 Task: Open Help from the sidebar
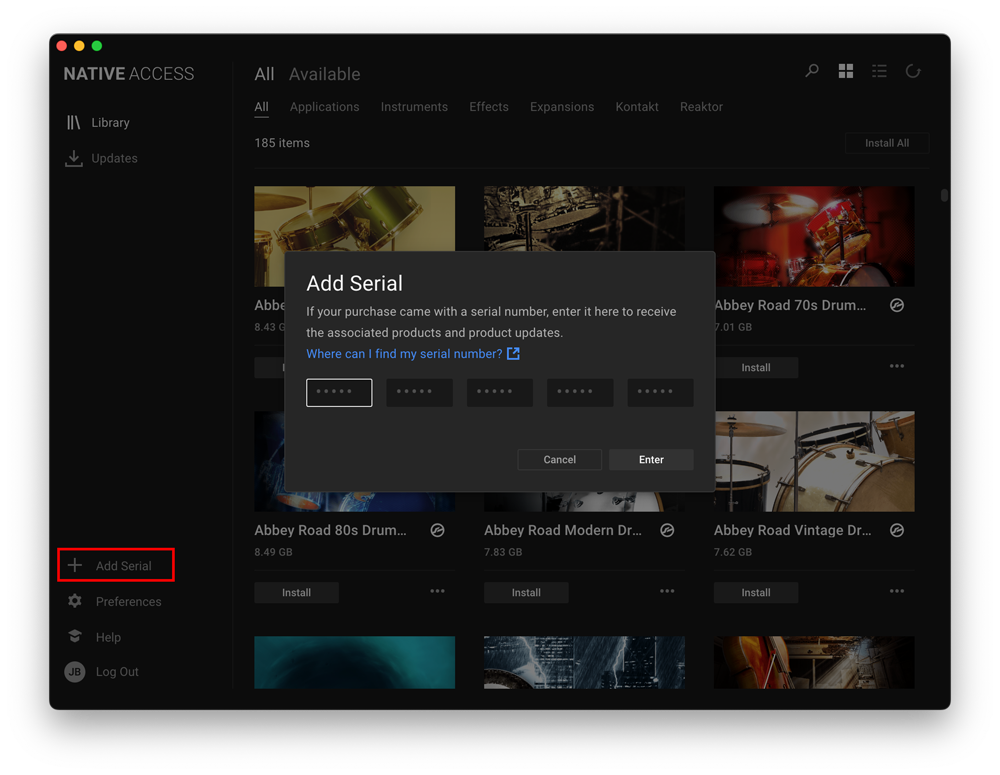(x=94, y=637)
